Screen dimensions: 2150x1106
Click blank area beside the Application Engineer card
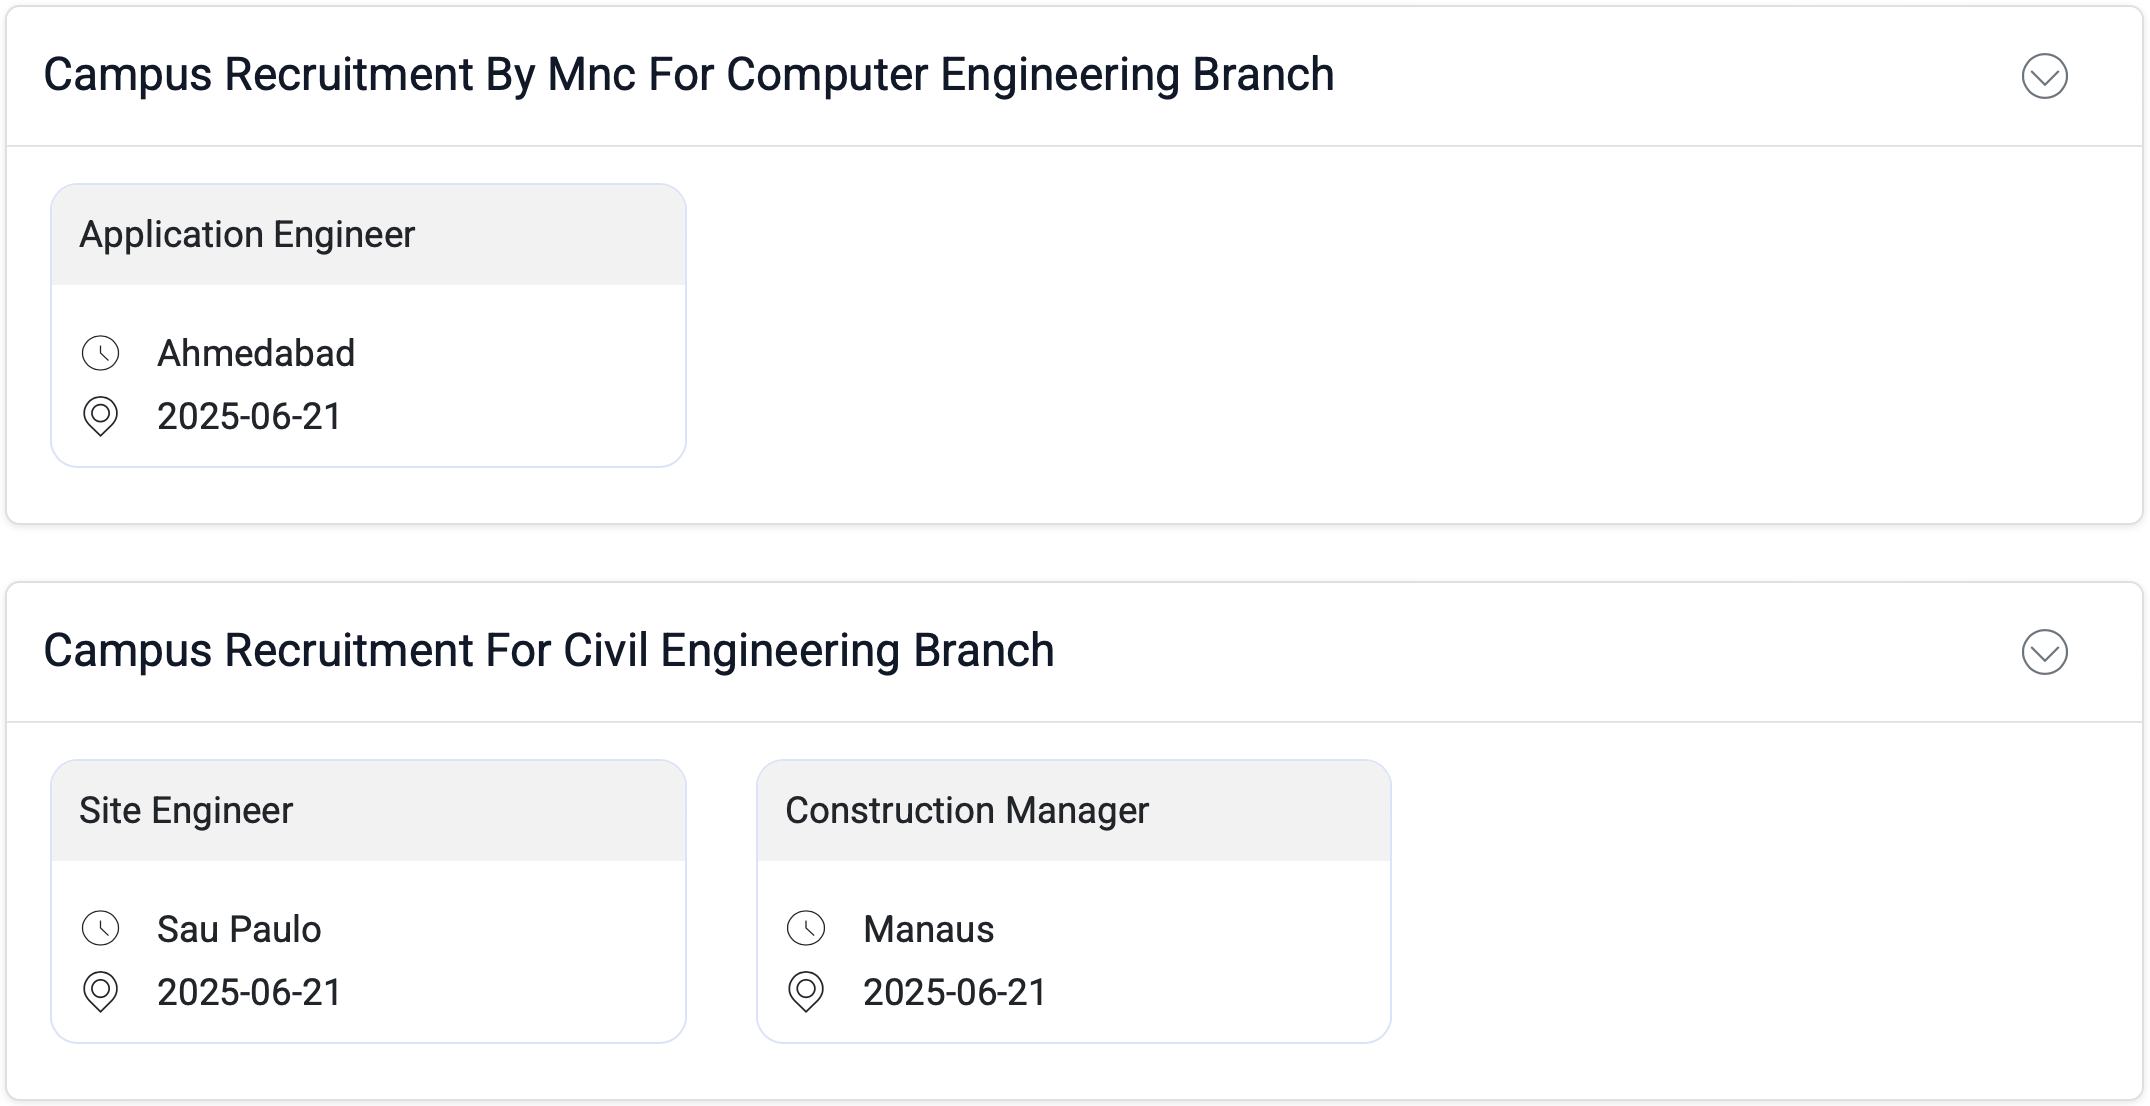point(1300,330)
